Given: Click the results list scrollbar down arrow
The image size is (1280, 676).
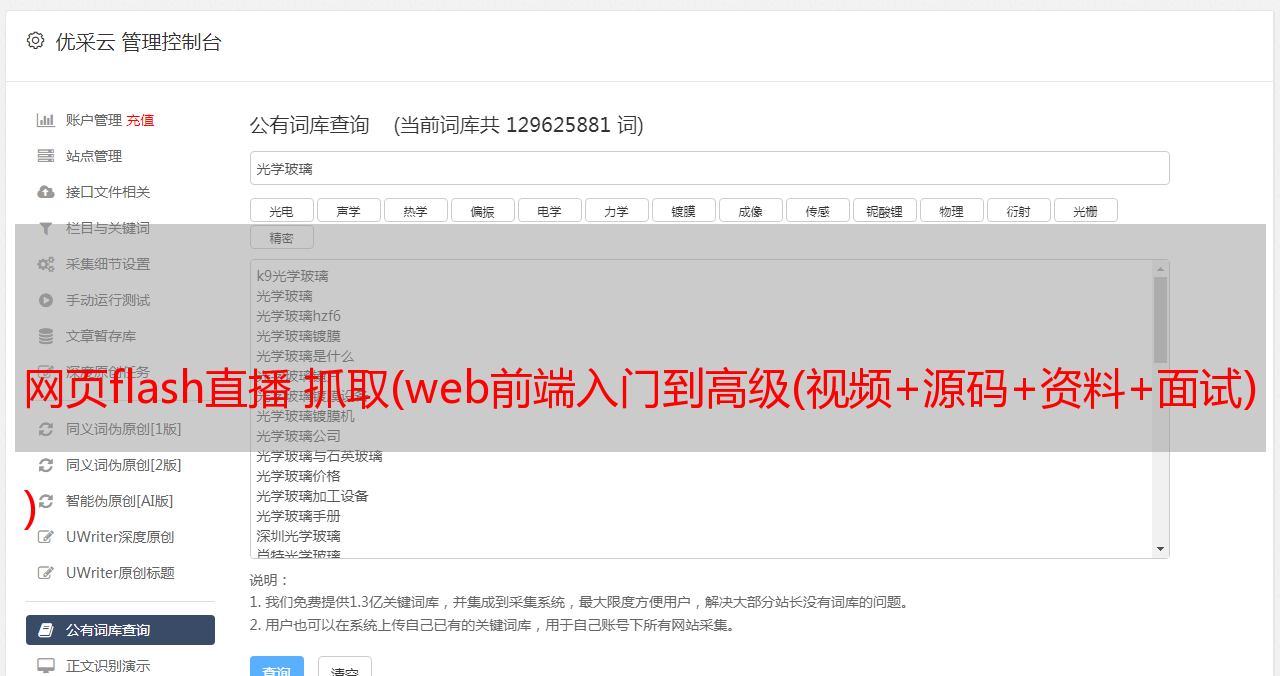Looking at the screenshot, I should [x=1160, y=549].
